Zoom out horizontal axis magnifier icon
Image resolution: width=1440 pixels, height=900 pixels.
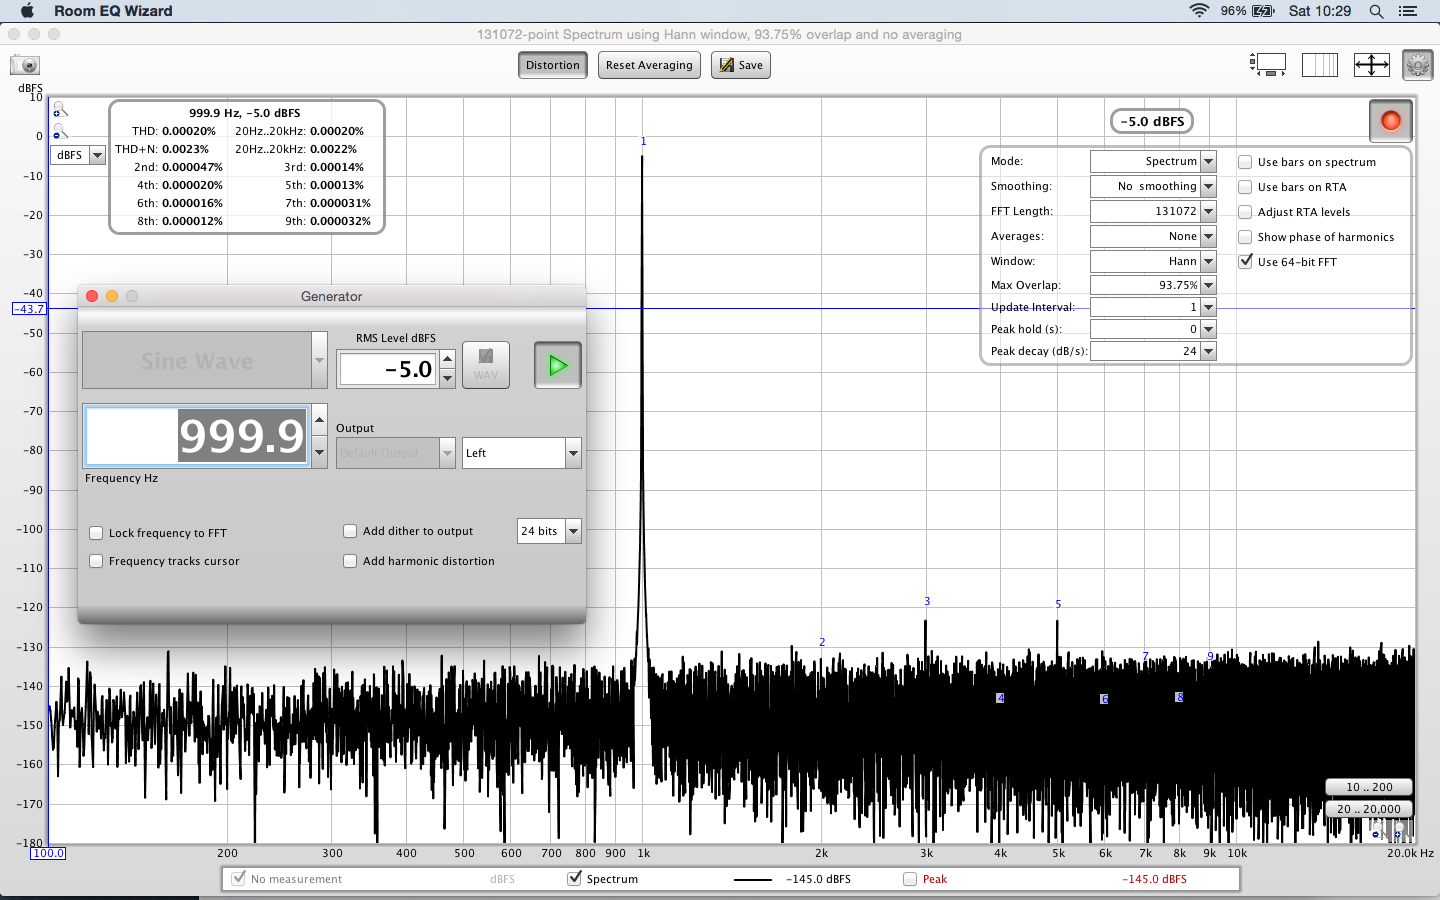click(x=1379, y=833)
